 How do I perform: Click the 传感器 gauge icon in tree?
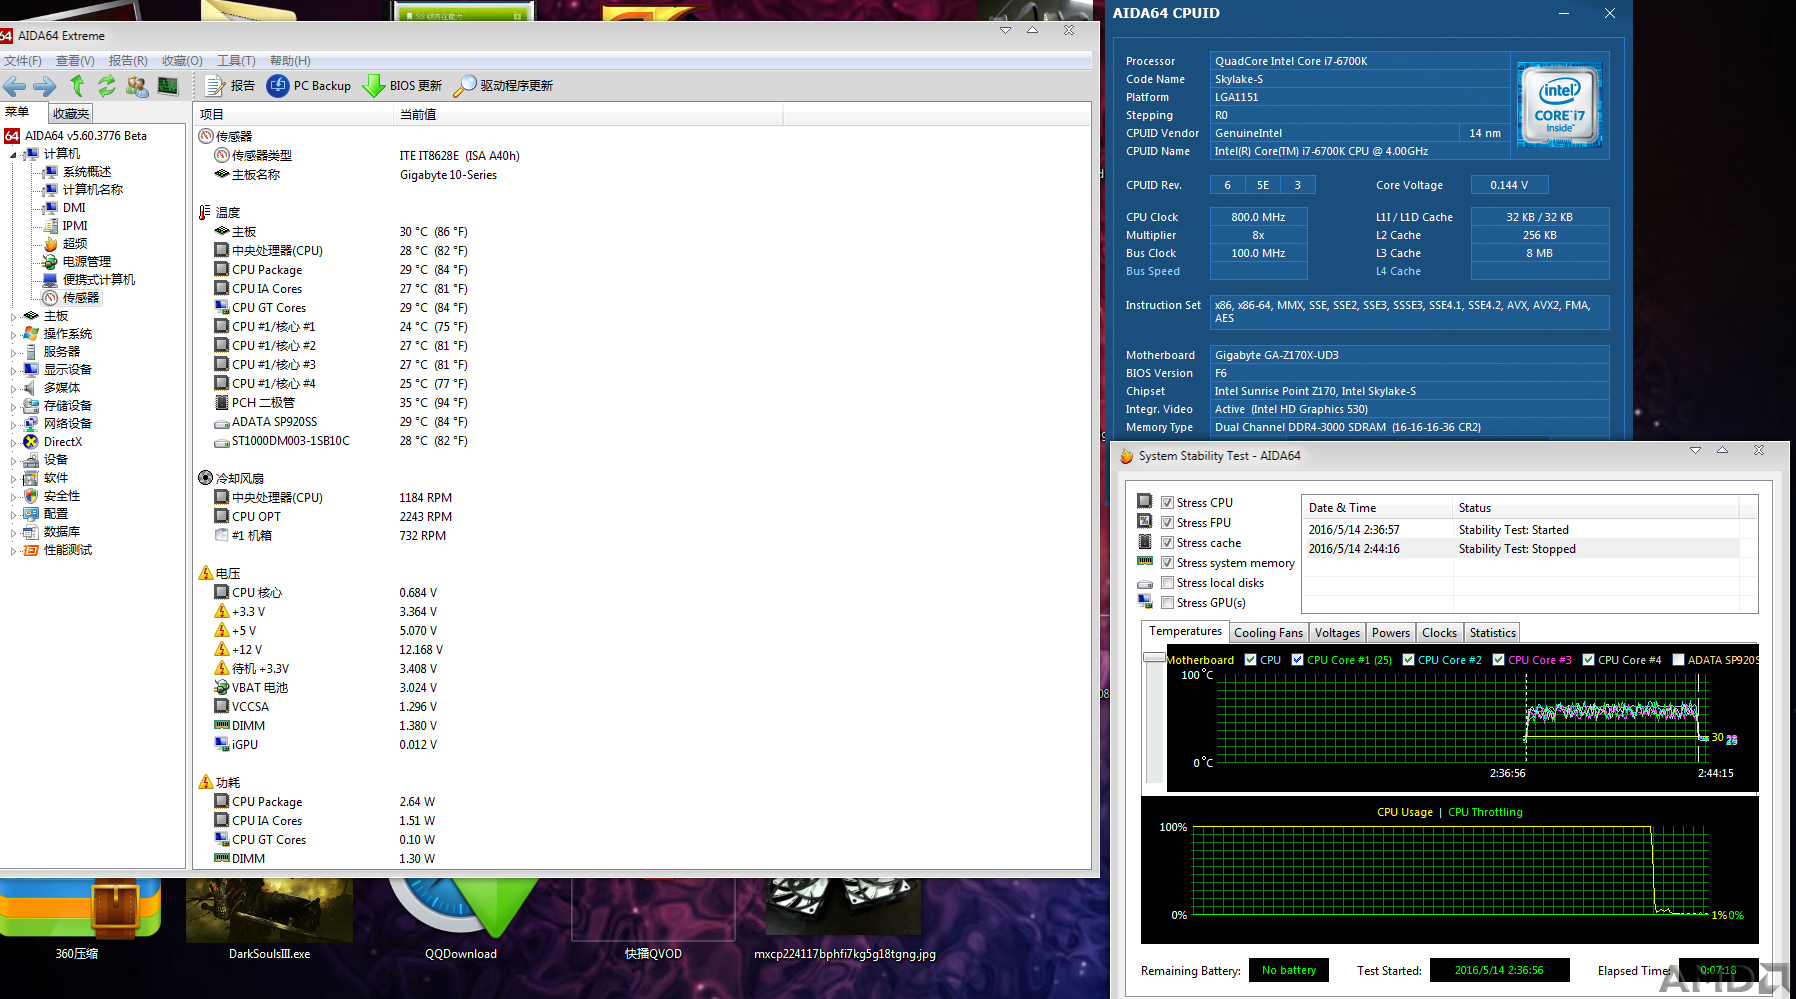coord(50,298)
